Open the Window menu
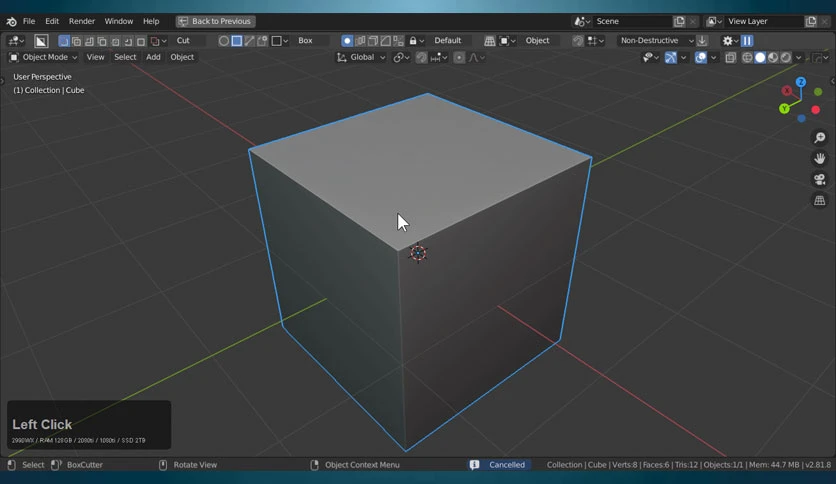The width and height of the screenshot is (836, 484). coord(118,21)
